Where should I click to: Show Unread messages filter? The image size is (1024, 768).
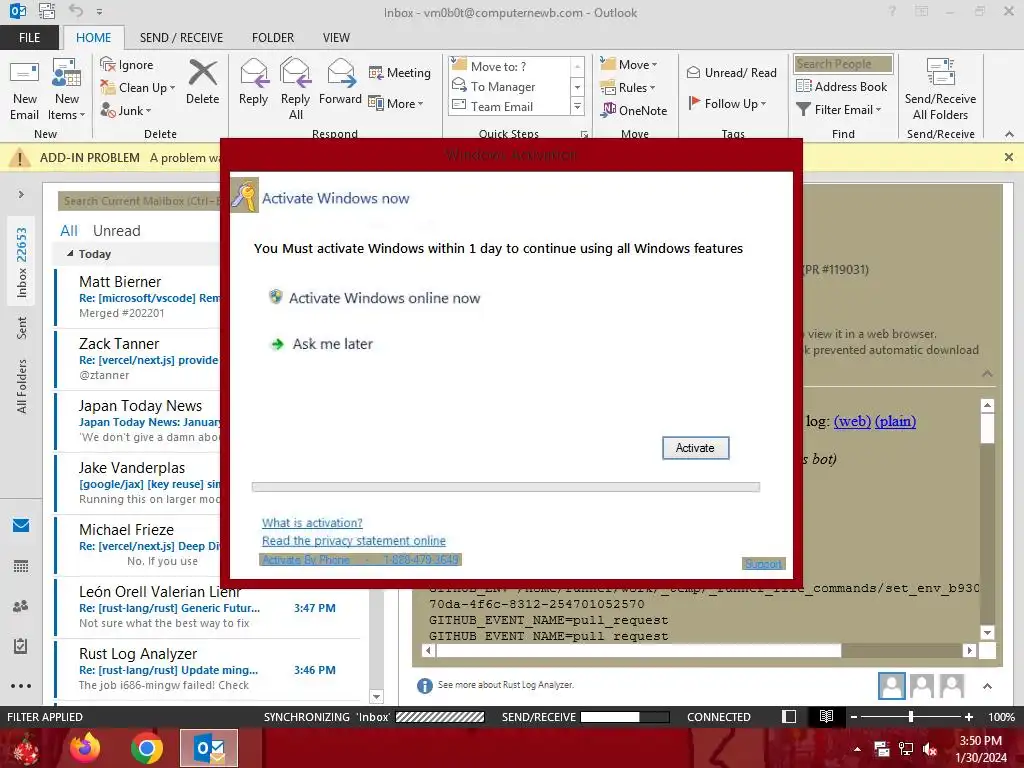point(116,231)
